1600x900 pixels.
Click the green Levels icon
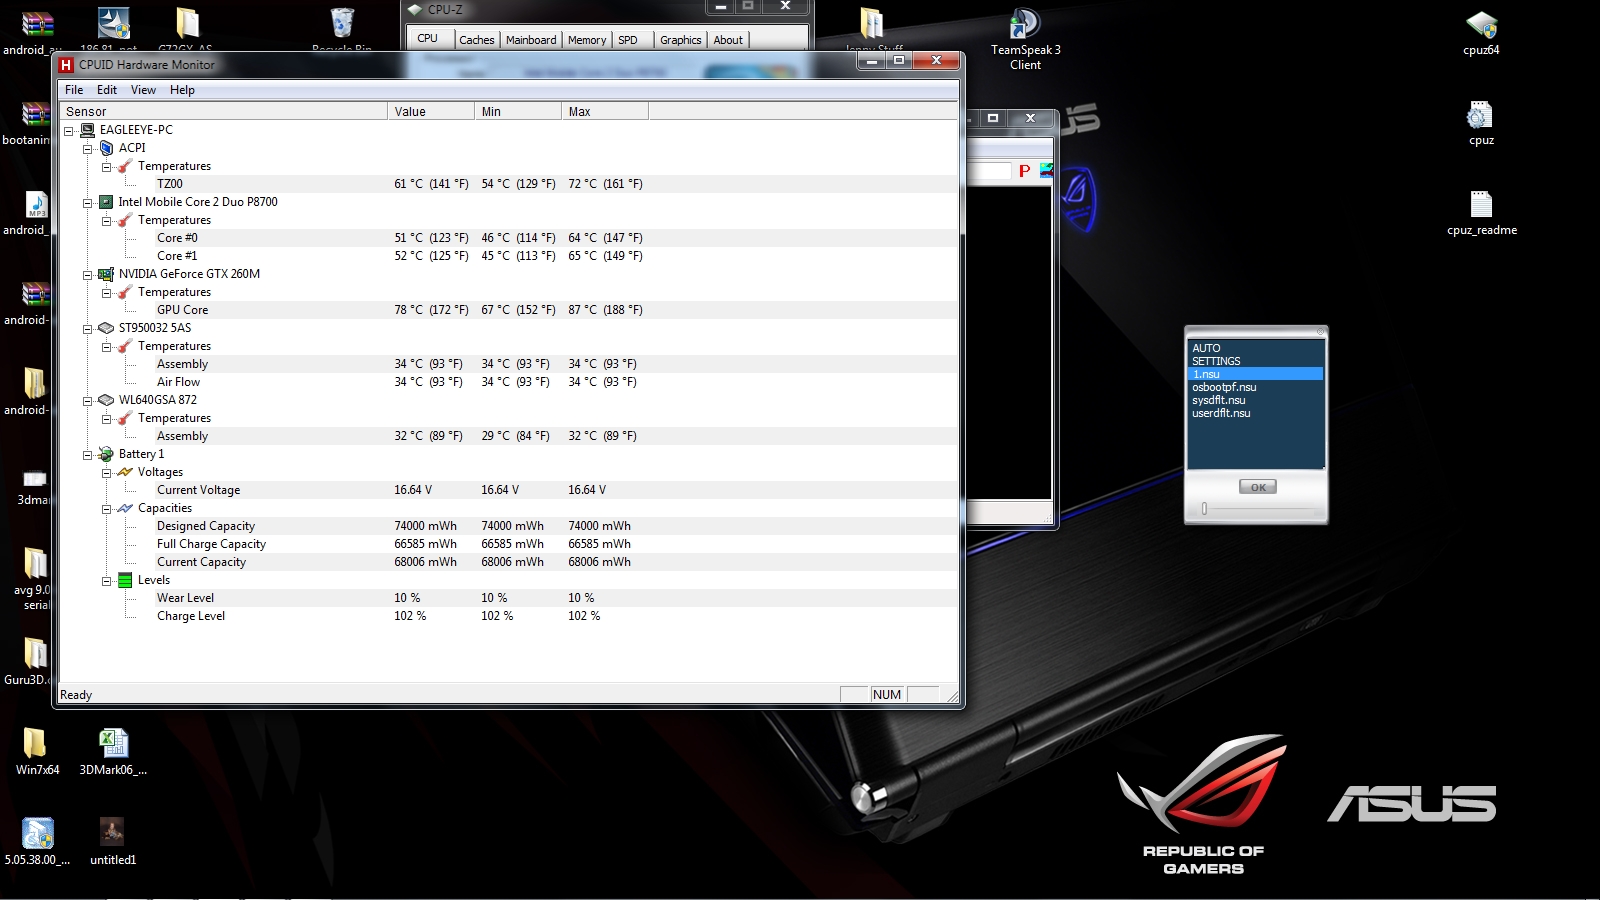(x=125, y=580)
